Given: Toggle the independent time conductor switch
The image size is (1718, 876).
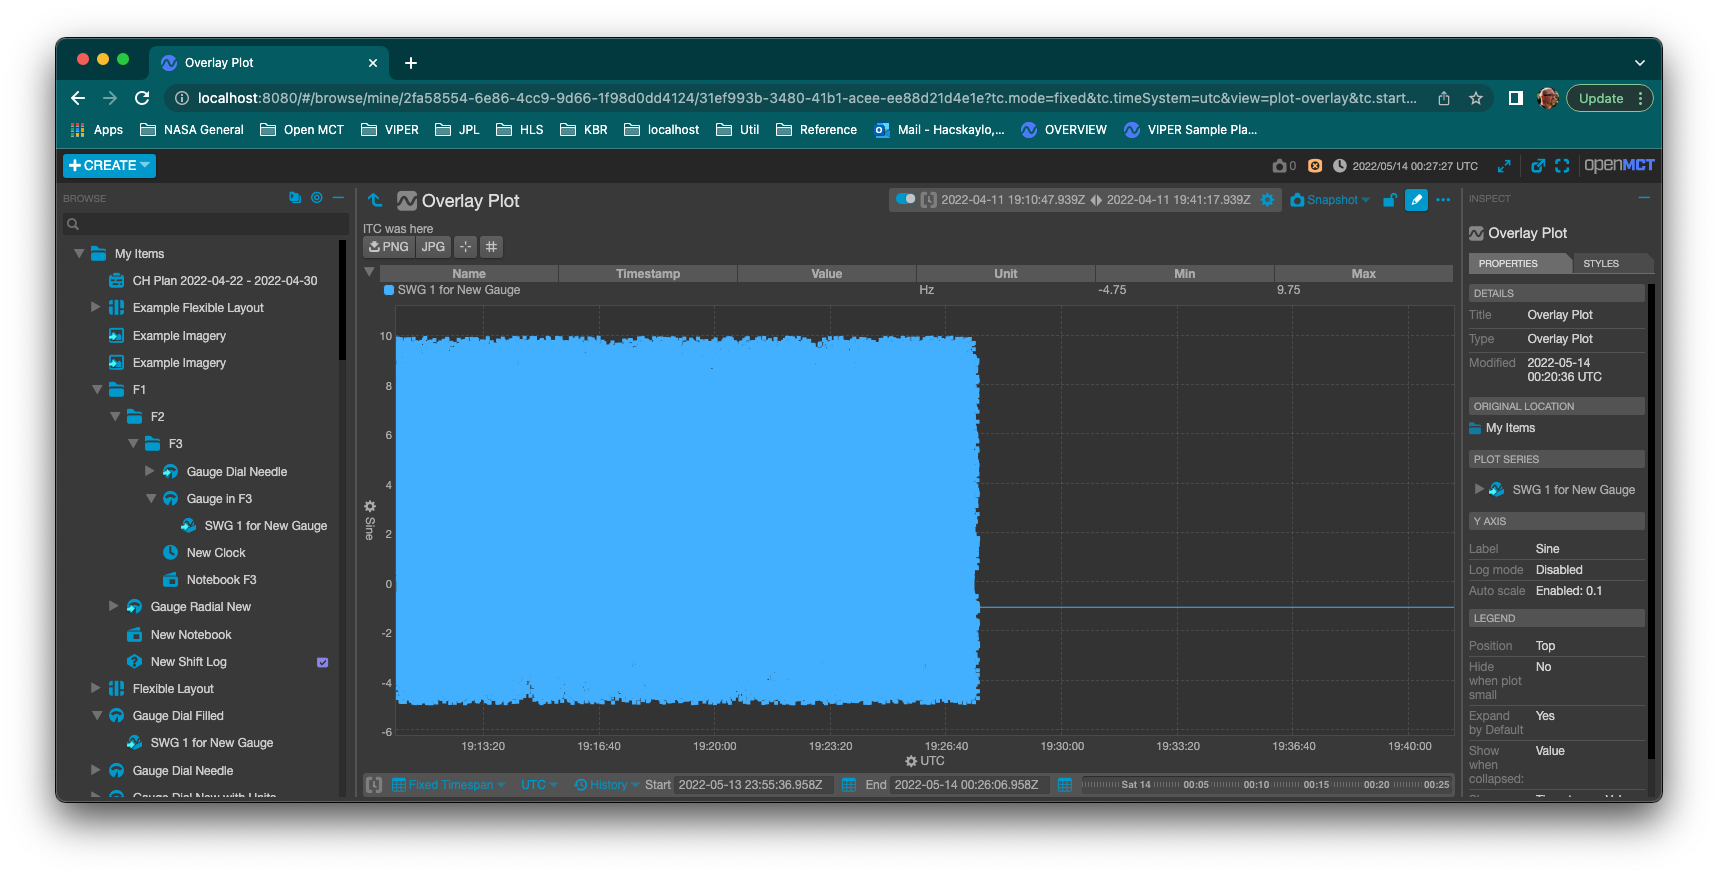Looking at the screenshot, I should pyautogui.click(x=905, y=199).
